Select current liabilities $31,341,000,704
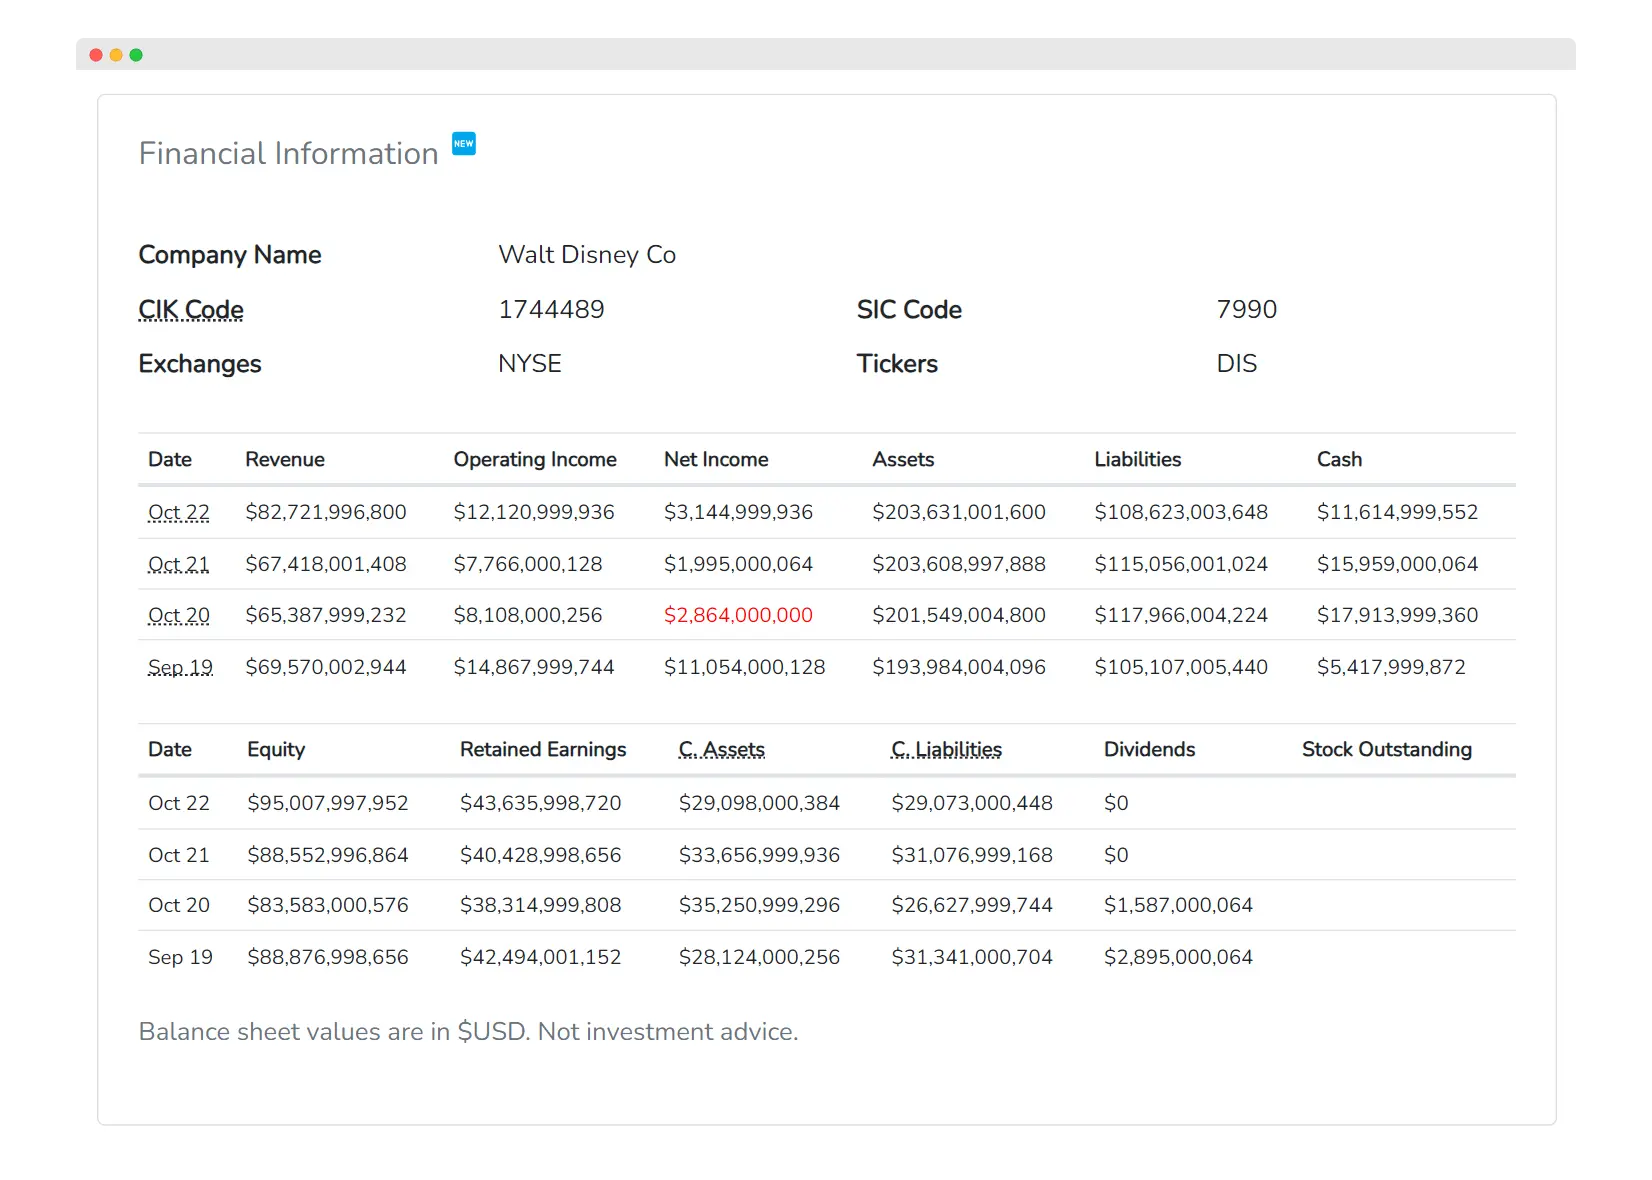The height and width of the screenshot is (1180, 1652). (972, 957)
